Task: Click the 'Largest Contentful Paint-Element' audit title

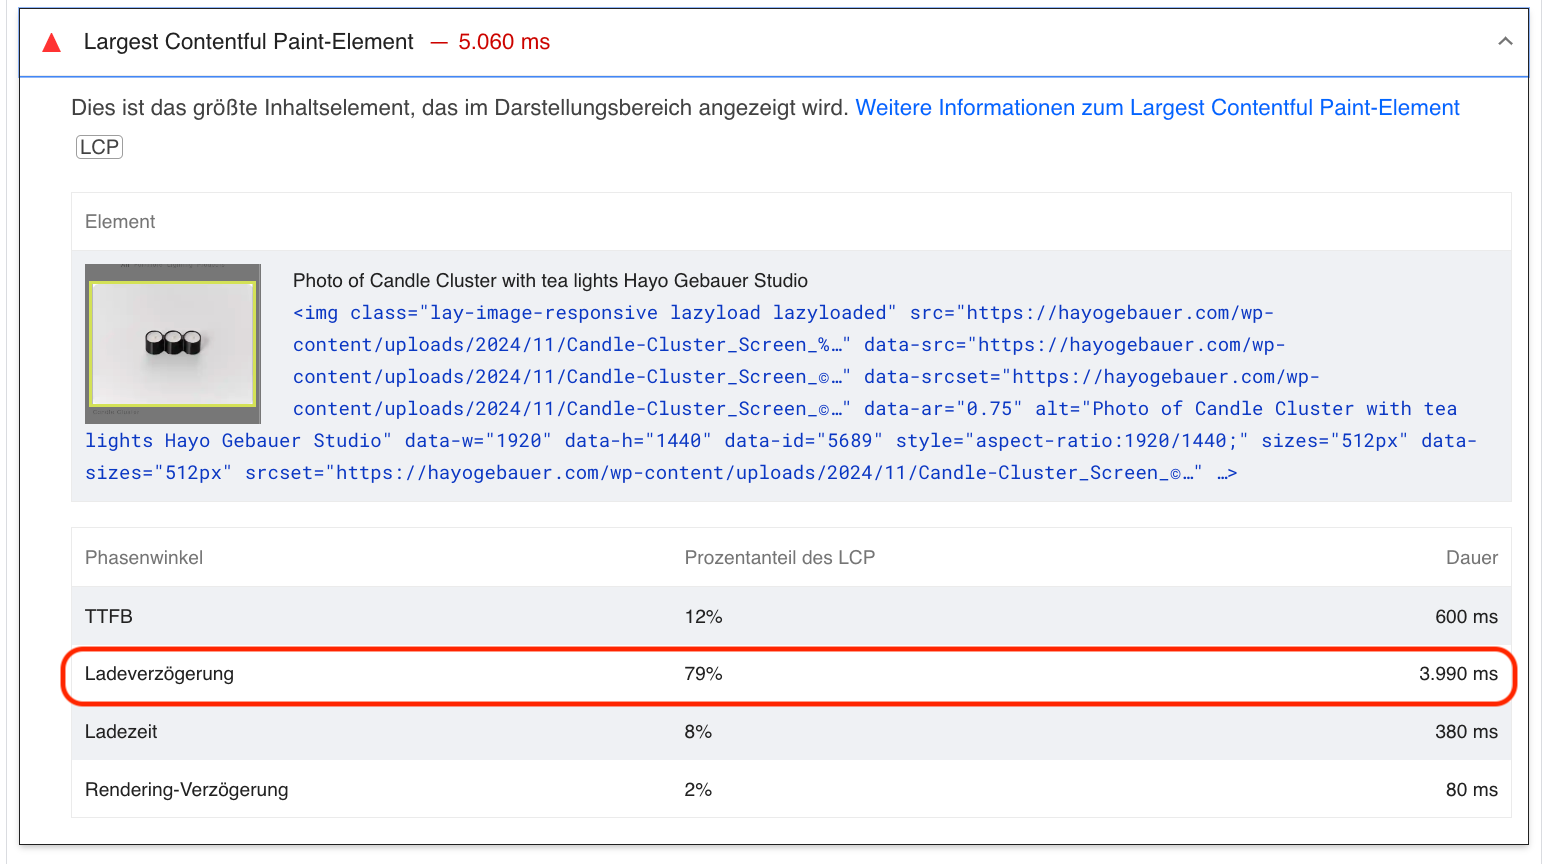Action: 248,42
